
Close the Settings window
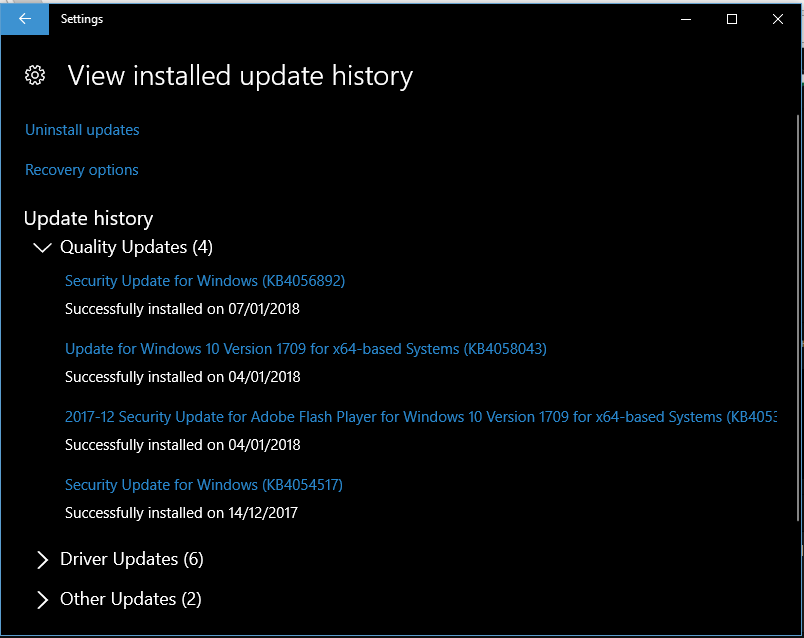pyautogui.click(x=778, y=19)
